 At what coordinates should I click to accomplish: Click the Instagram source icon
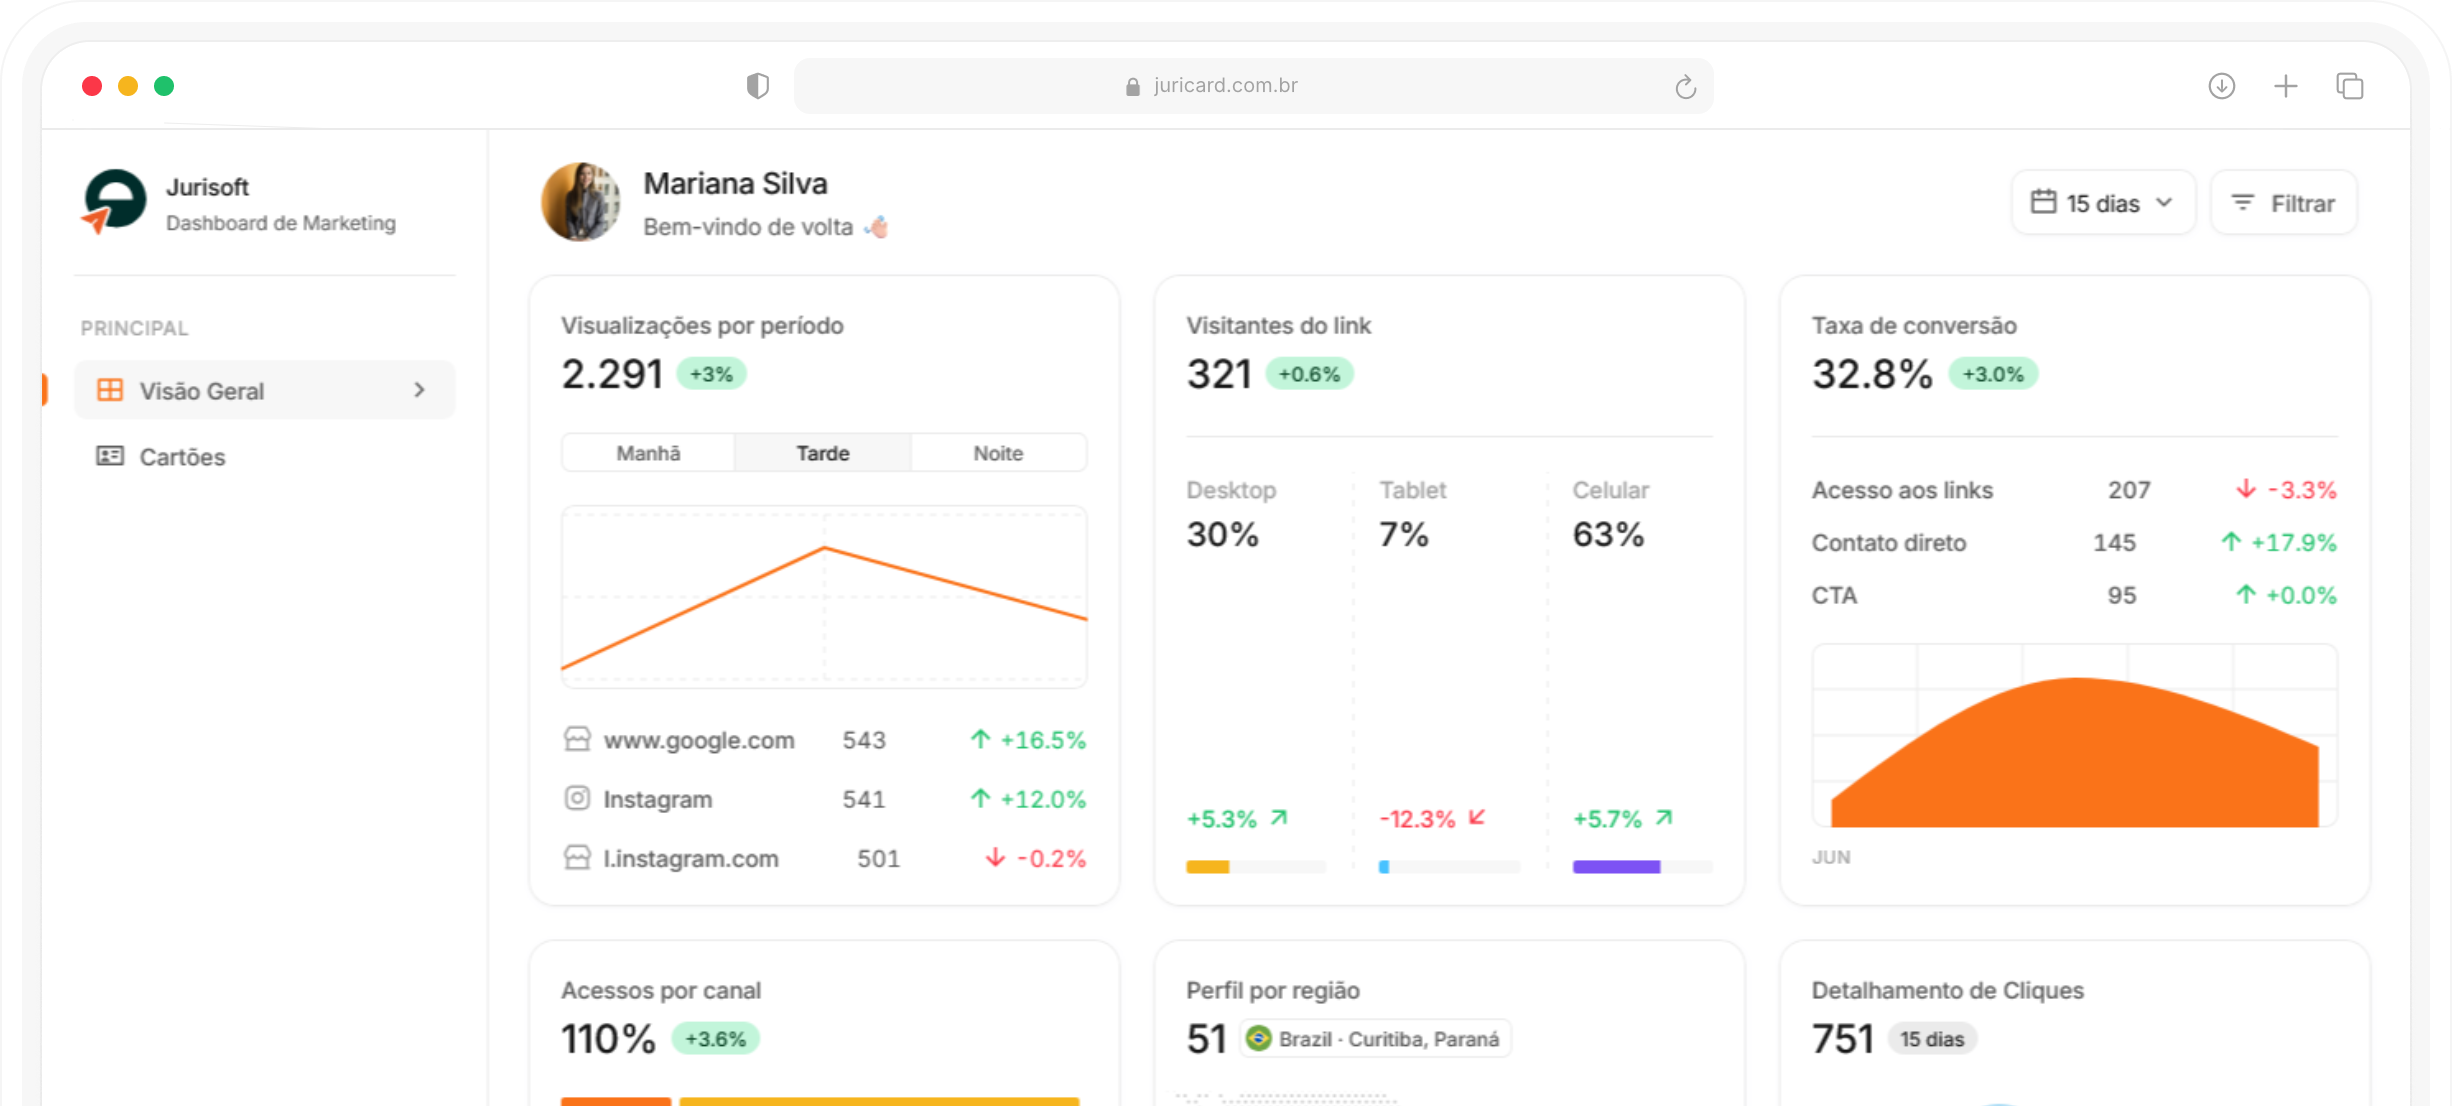[x=577, y=798]
